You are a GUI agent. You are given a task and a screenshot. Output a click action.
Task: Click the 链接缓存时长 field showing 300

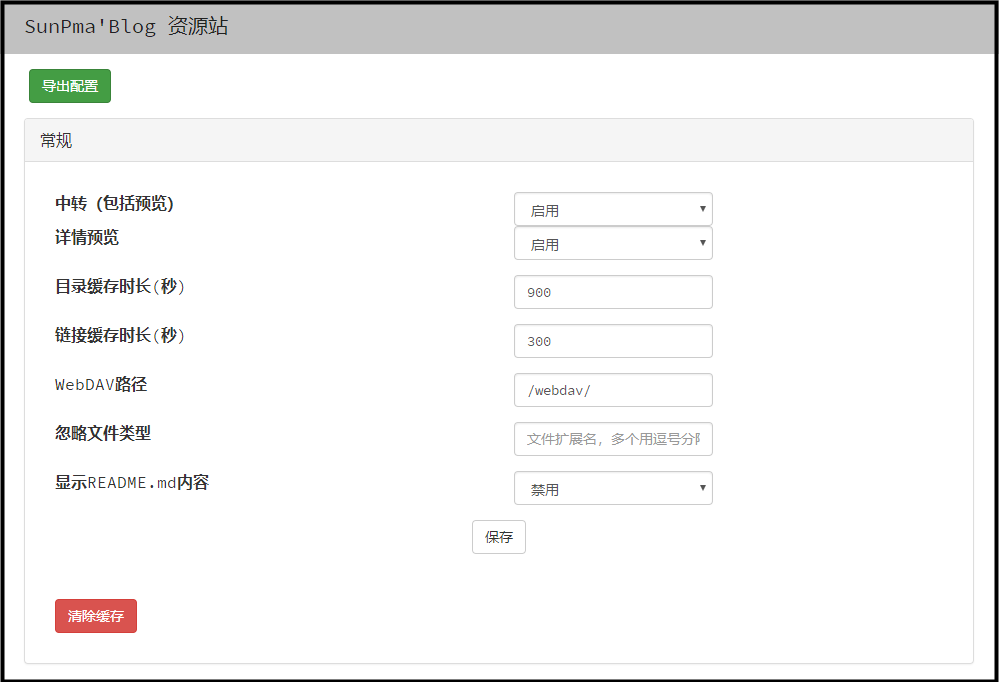click(x=612, y=341)
